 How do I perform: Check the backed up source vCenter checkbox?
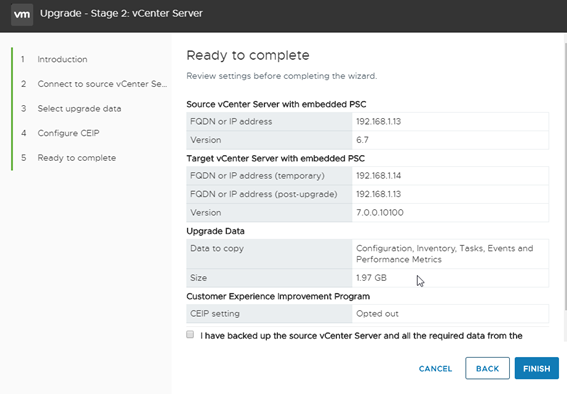[190, 334]
